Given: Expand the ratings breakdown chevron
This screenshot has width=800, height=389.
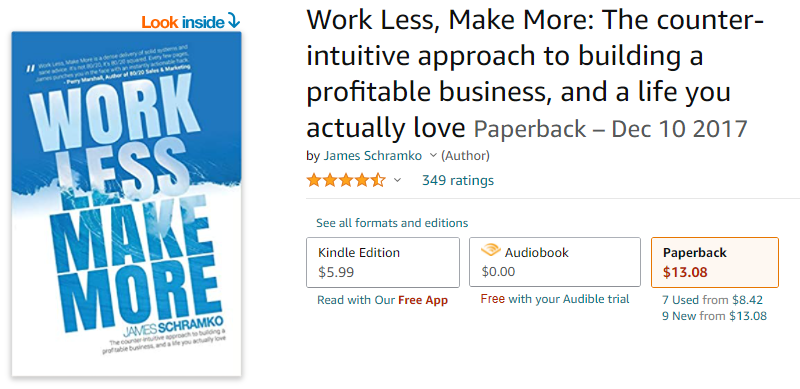Looking at the screenshot, I should click(397, 180).
